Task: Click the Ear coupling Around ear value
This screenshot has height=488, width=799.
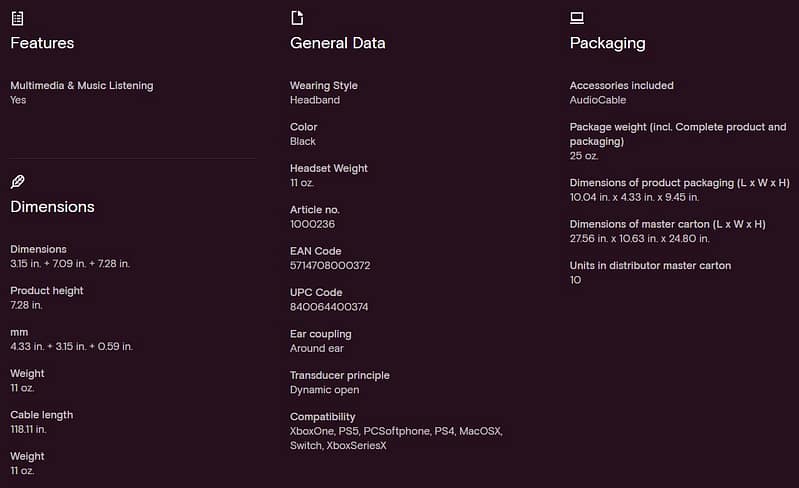Action: [x=317, y=348]
